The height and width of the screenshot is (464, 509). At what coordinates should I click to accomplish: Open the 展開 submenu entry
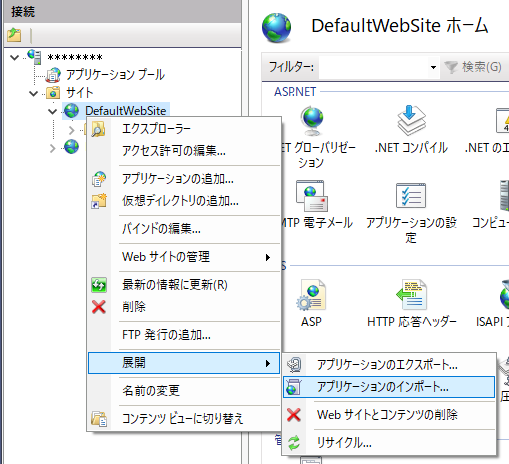coord(184,363)
